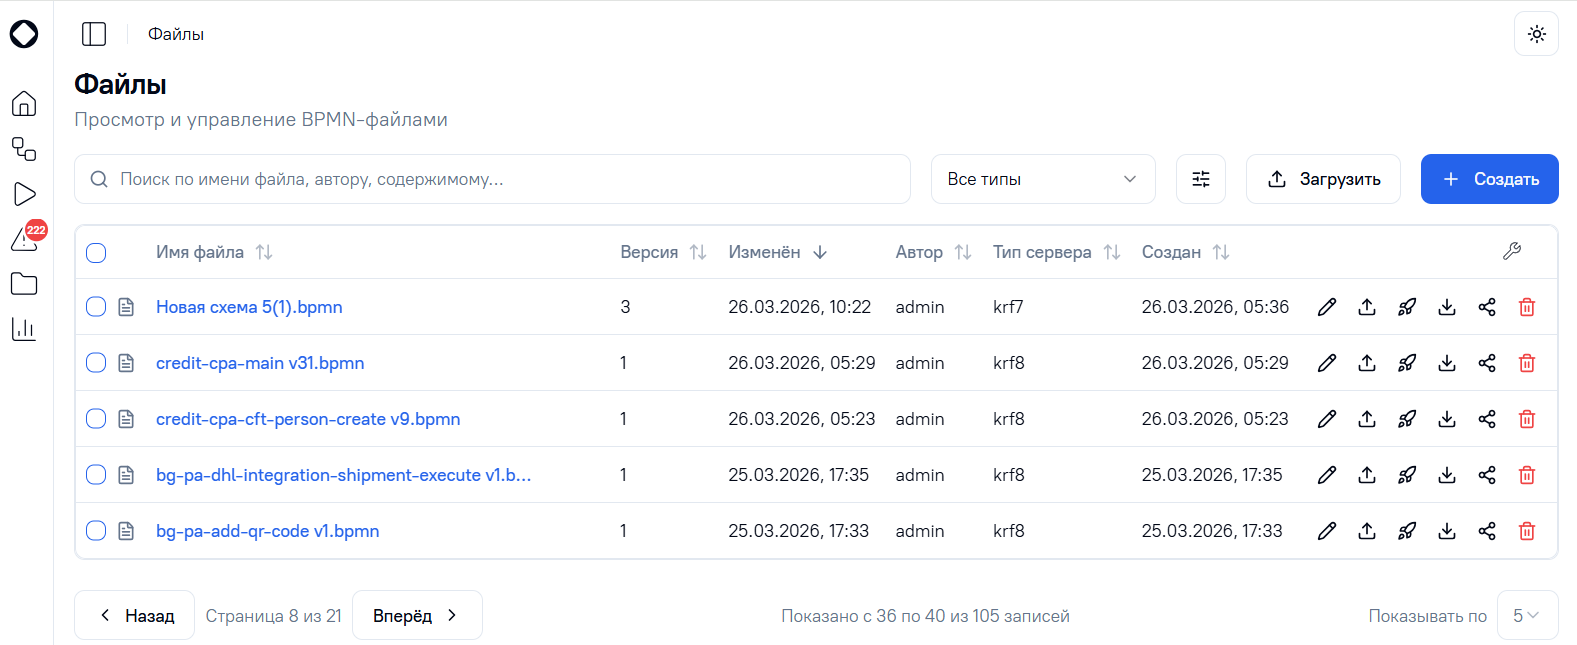1577x645 pixels.
Task: Sort by Версия column
Action: (663, 252)
